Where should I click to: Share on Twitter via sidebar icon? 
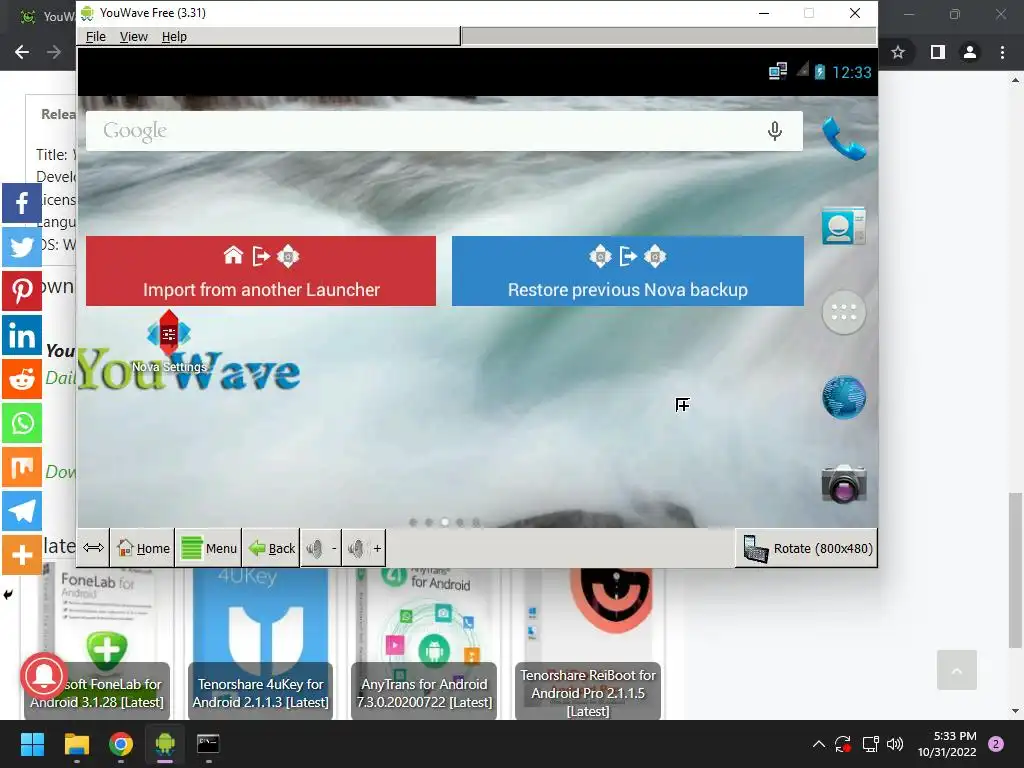point(22,247)
